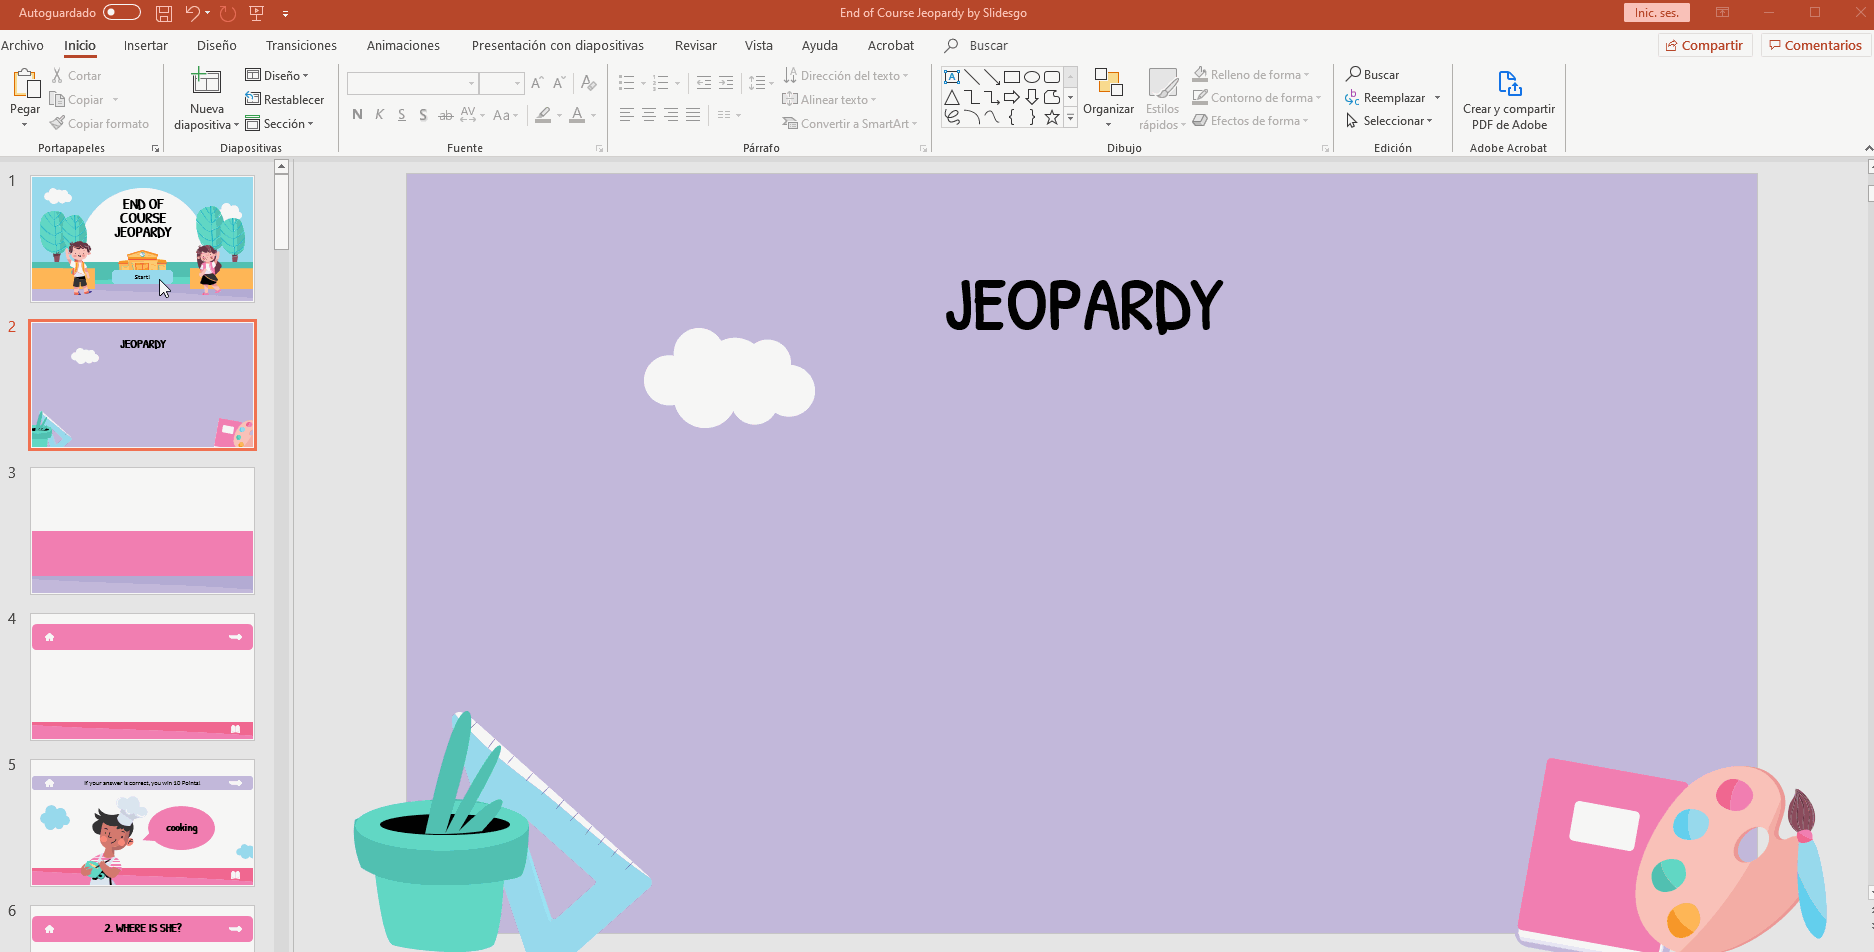Open Customize Quick Access Toolbar arrow
Image resolution: width=1874 pixels, height=952 pixels.
pyautogui.click(x=285, y=14)
